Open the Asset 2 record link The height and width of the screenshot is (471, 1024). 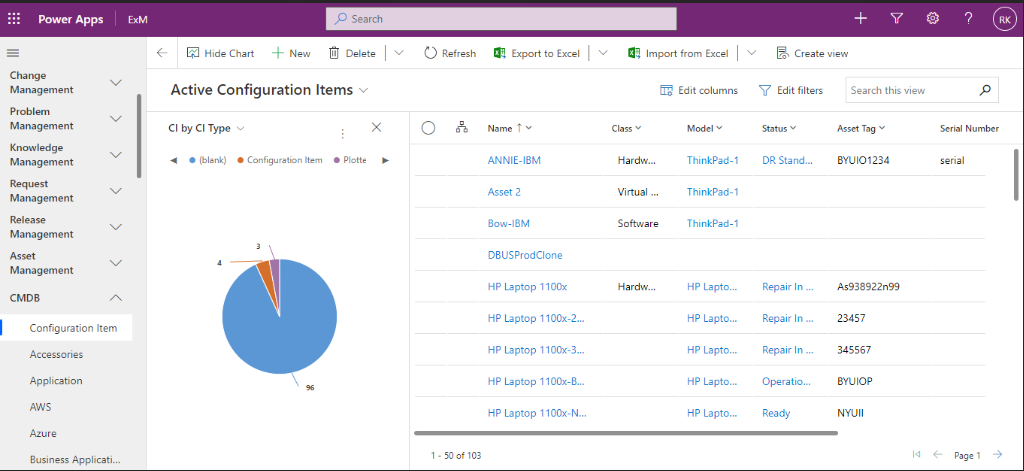(x=504, y=192)
